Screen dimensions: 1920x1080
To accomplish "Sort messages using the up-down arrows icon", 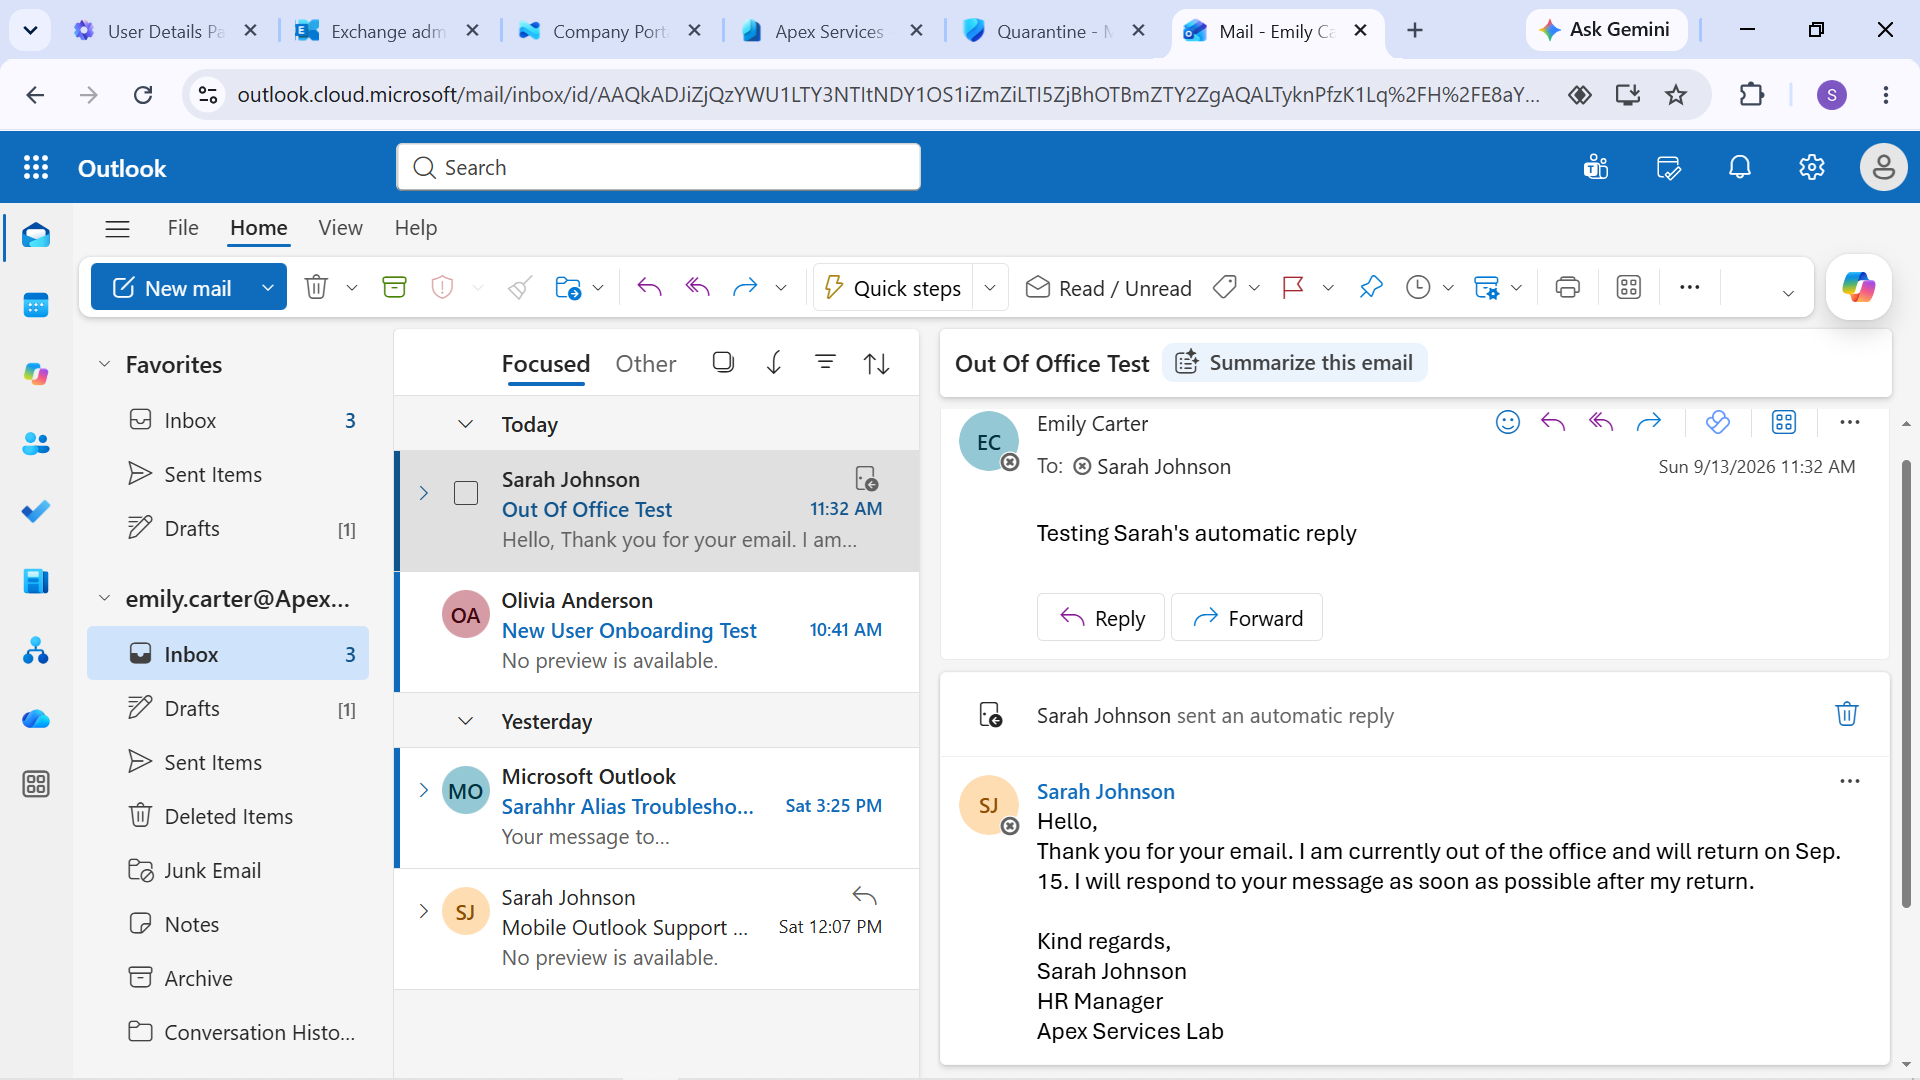I will (x=877, y=364).
